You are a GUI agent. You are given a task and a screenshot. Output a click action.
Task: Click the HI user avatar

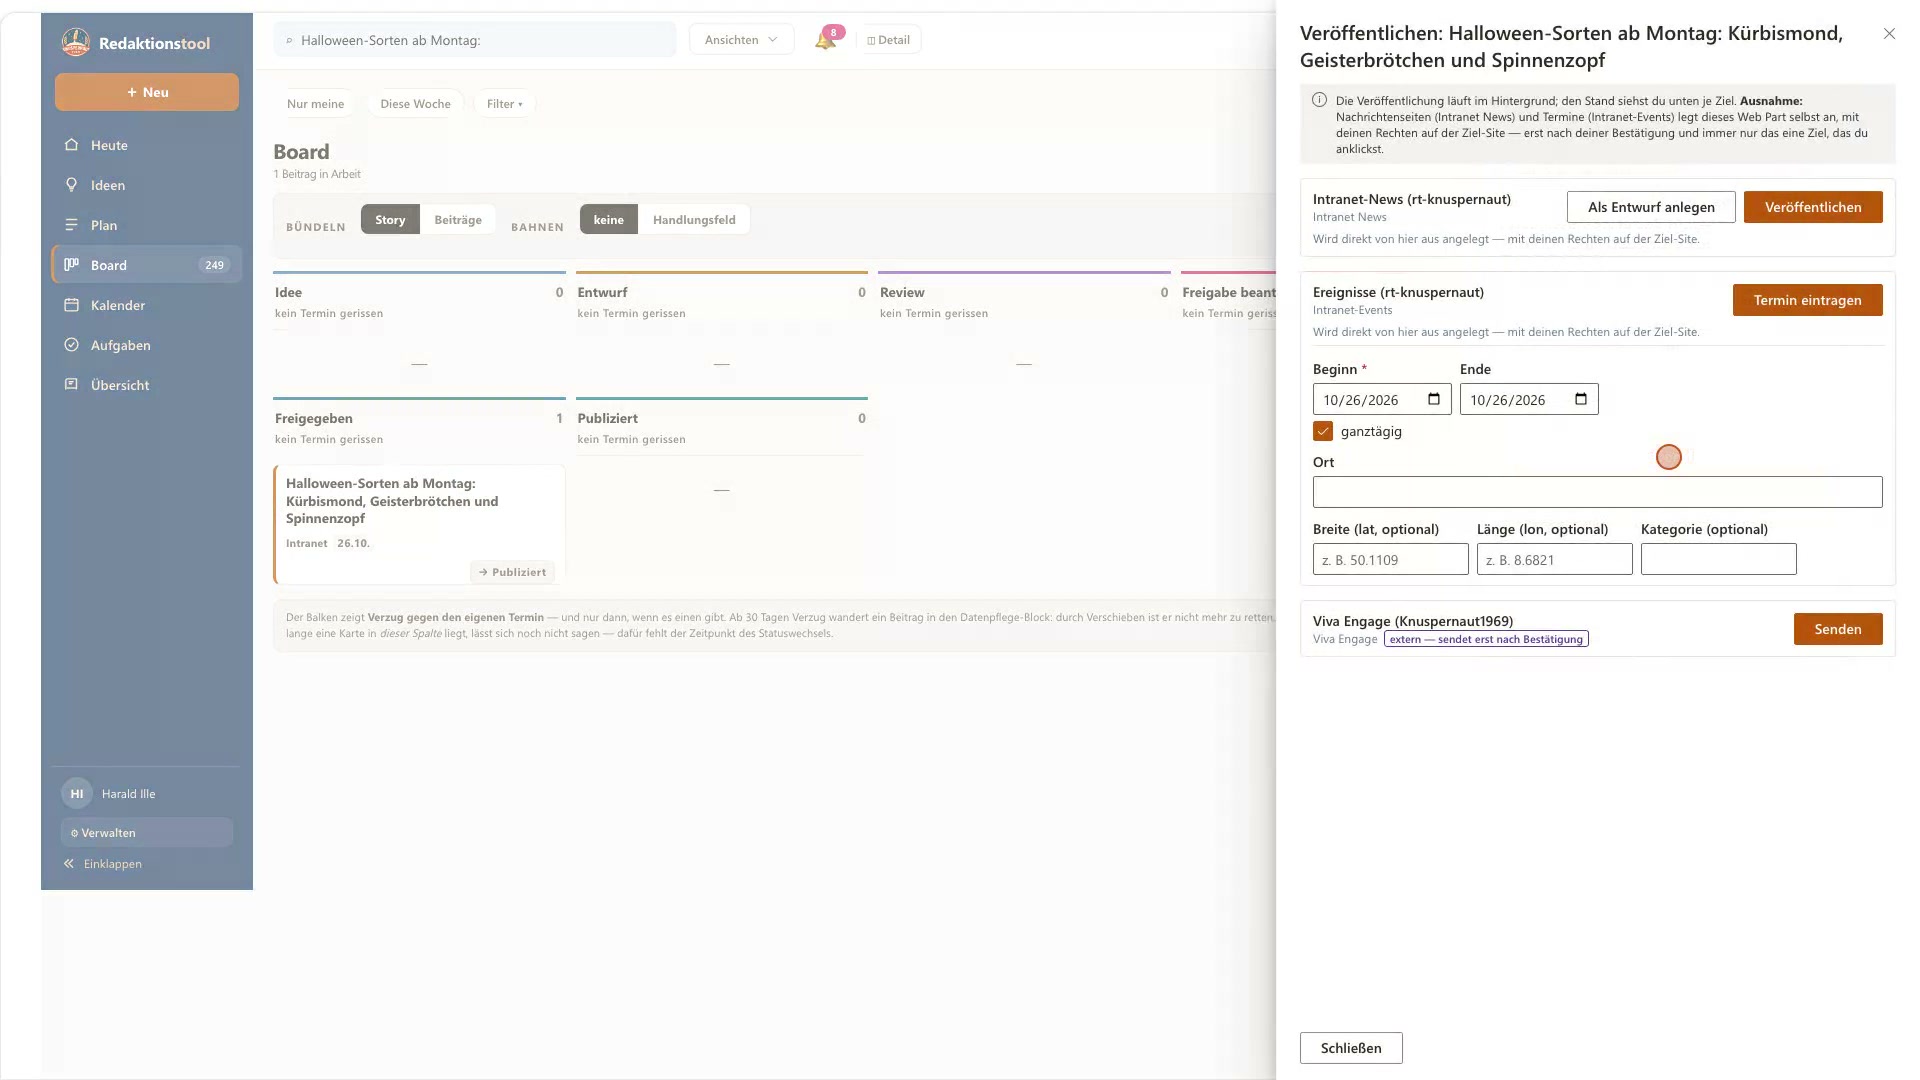tap(77, 794)
